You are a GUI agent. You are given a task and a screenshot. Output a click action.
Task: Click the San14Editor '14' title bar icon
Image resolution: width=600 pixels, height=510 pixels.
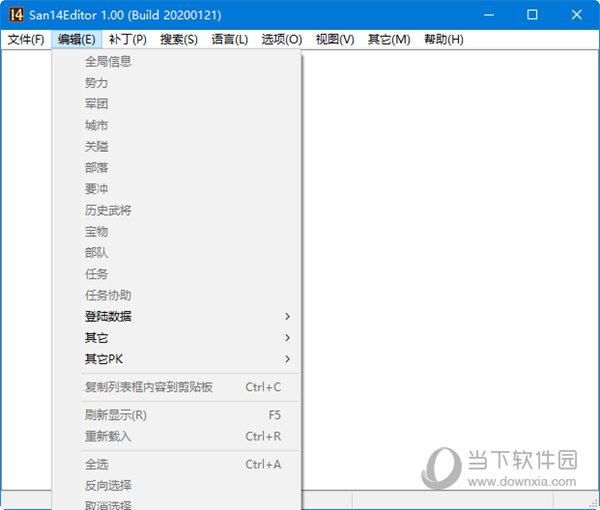click(16, 15)
